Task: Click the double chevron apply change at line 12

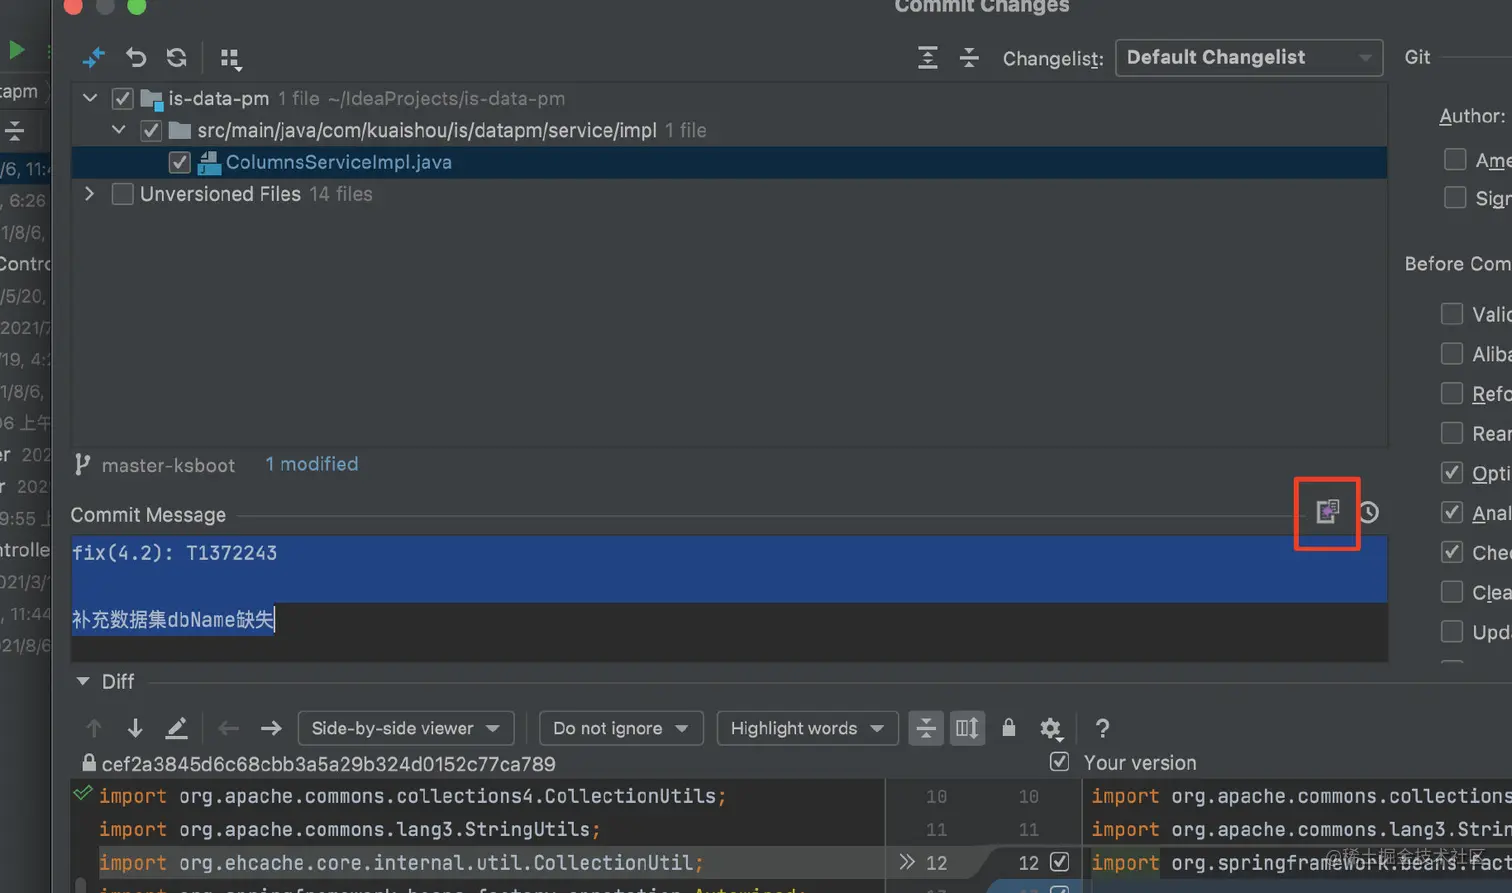Action: tap(907, 861)
